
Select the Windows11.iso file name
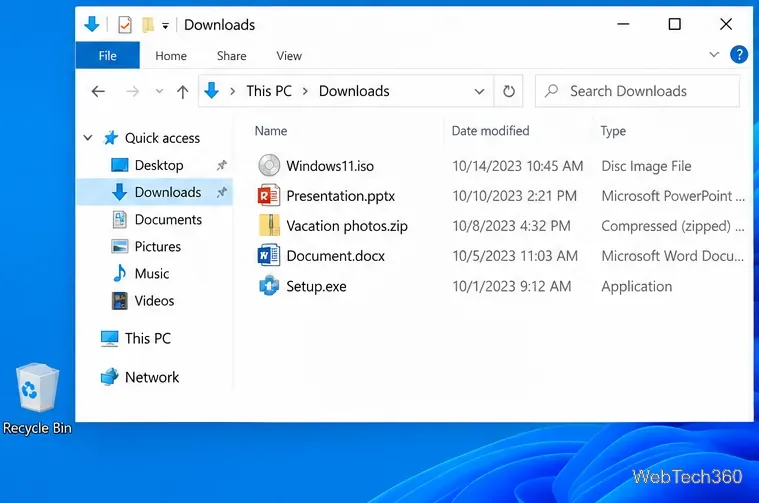330,166
